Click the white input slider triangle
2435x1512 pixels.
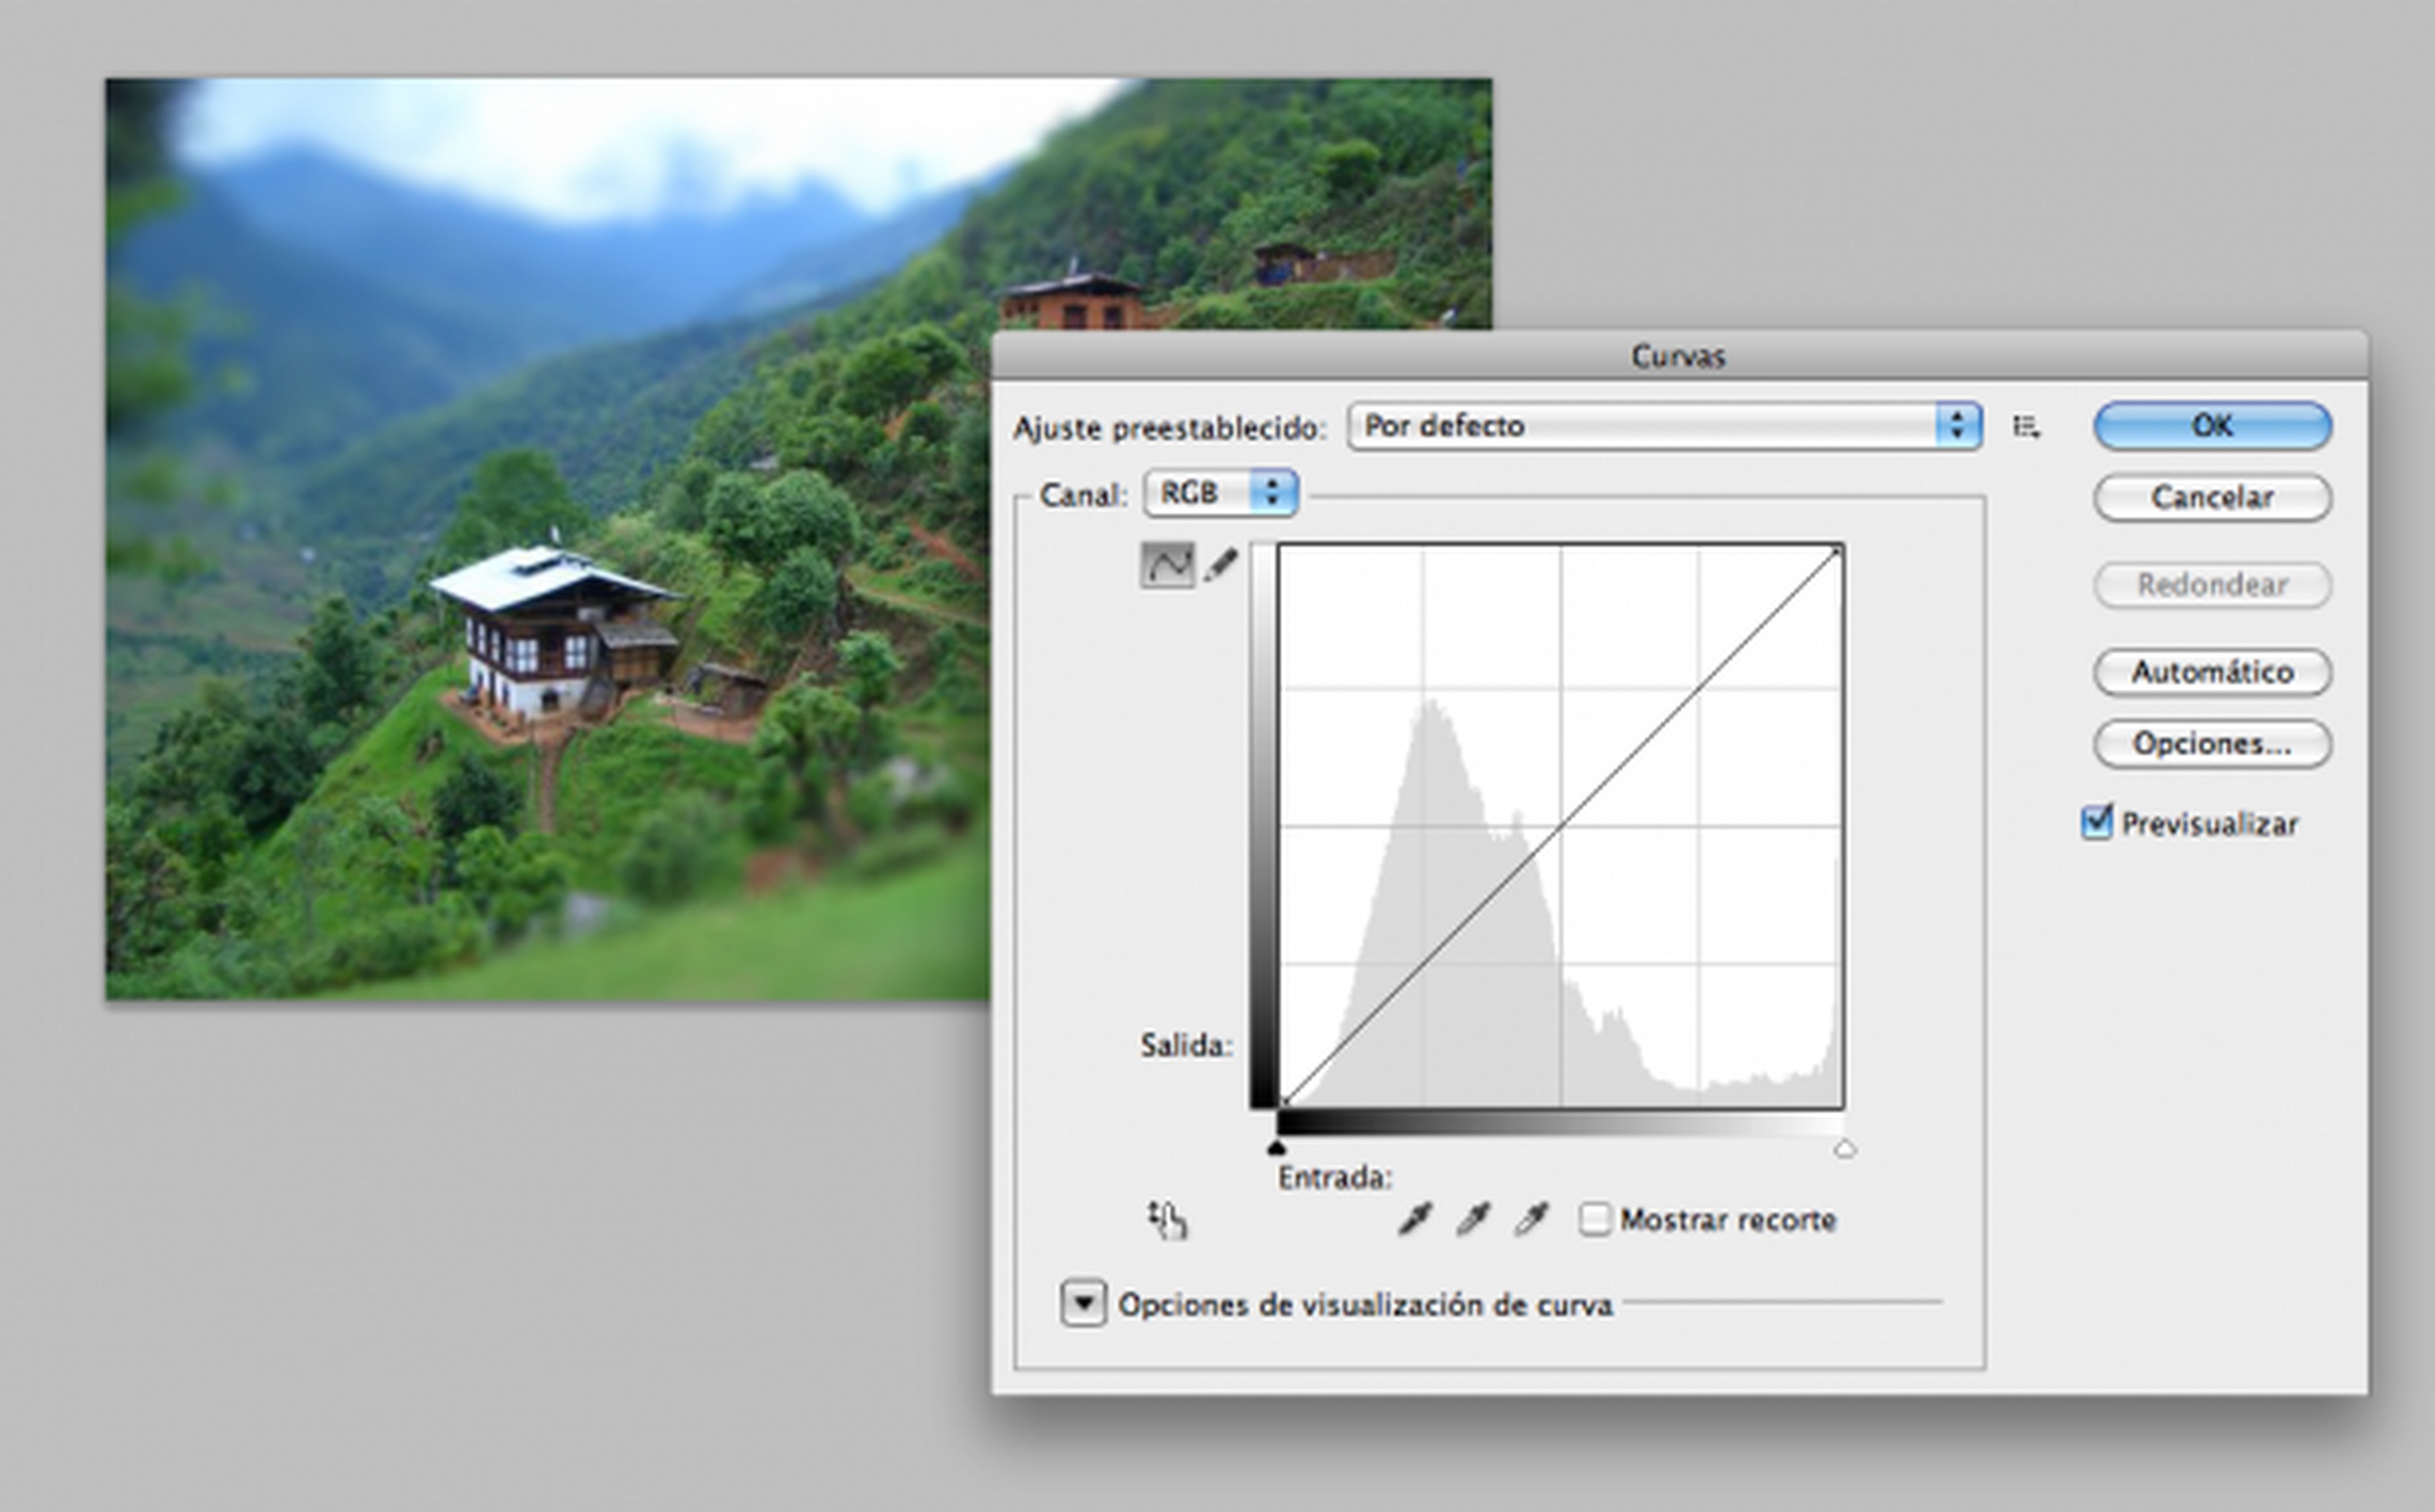tap(1845, 1149)
